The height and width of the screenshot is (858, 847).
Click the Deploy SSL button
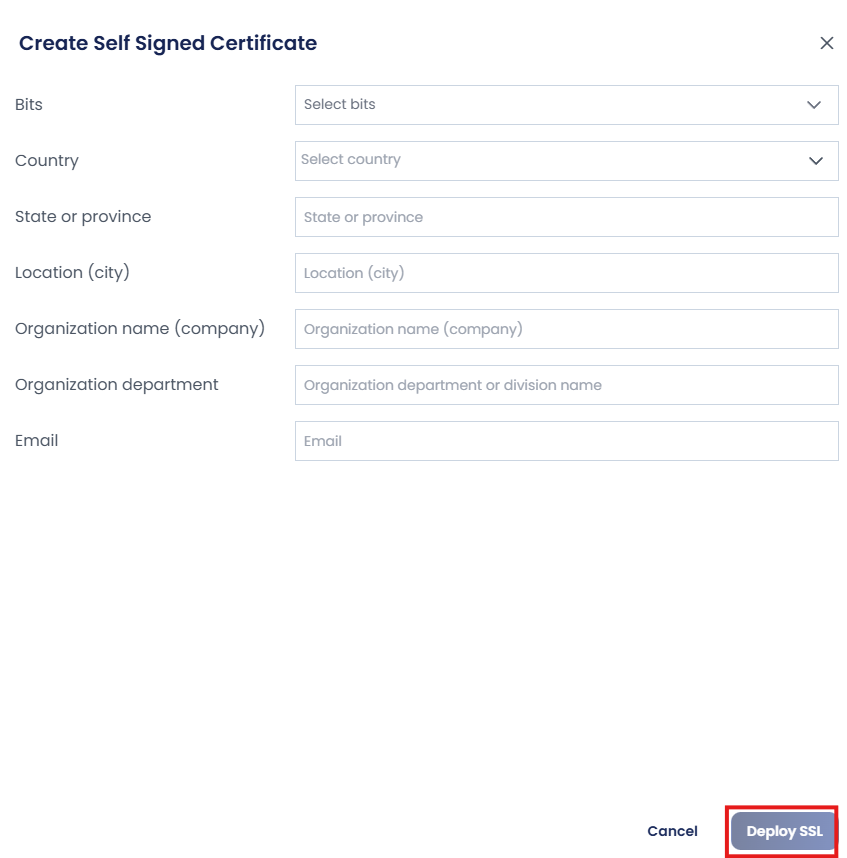(783, 831)
